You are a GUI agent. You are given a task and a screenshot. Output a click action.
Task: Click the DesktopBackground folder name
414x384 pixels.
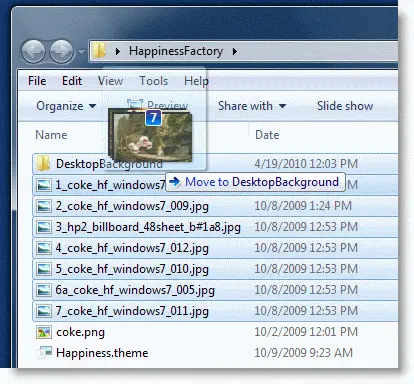coord(109,164)
